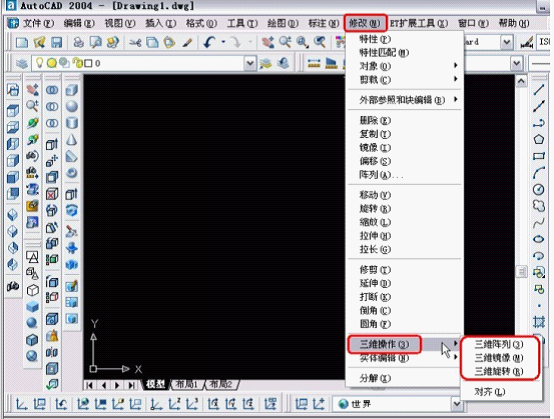Choose 三维旋转(R) from submenu
Viewport: 554px width, 419px height.
pyautogui.click(x=499, y=371)
